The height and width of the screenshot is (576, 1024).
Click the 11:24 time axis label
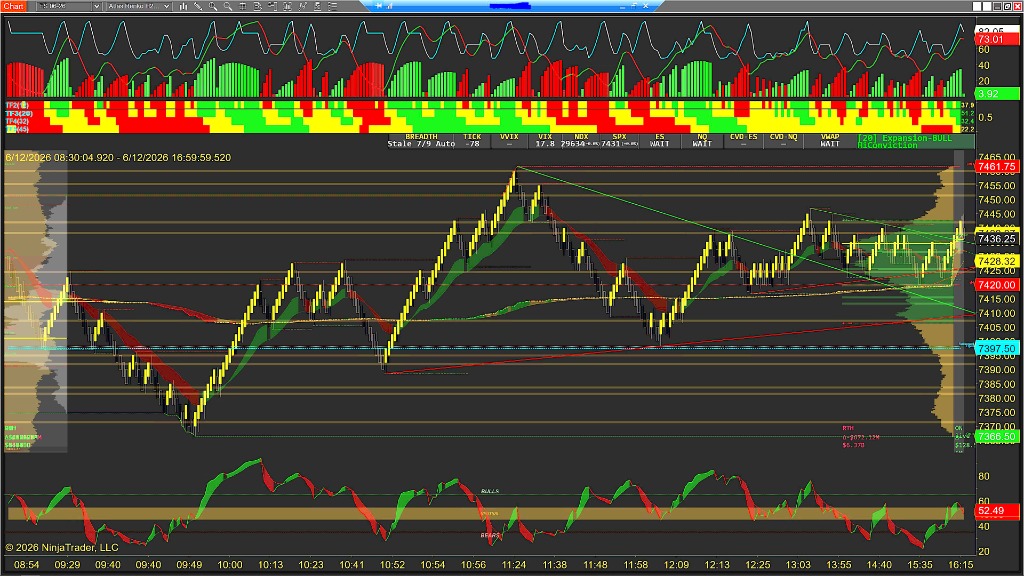coord(514,564)
